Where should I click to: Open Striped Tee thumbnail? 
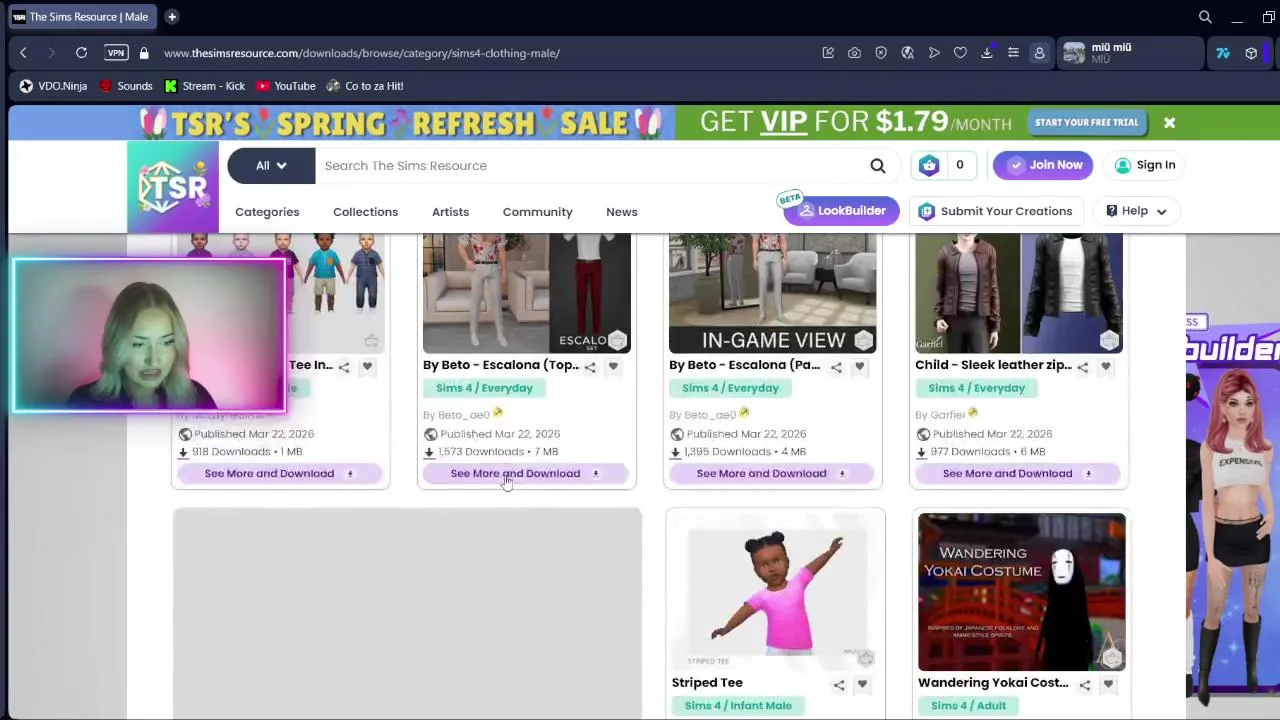(x=776, y=592)
